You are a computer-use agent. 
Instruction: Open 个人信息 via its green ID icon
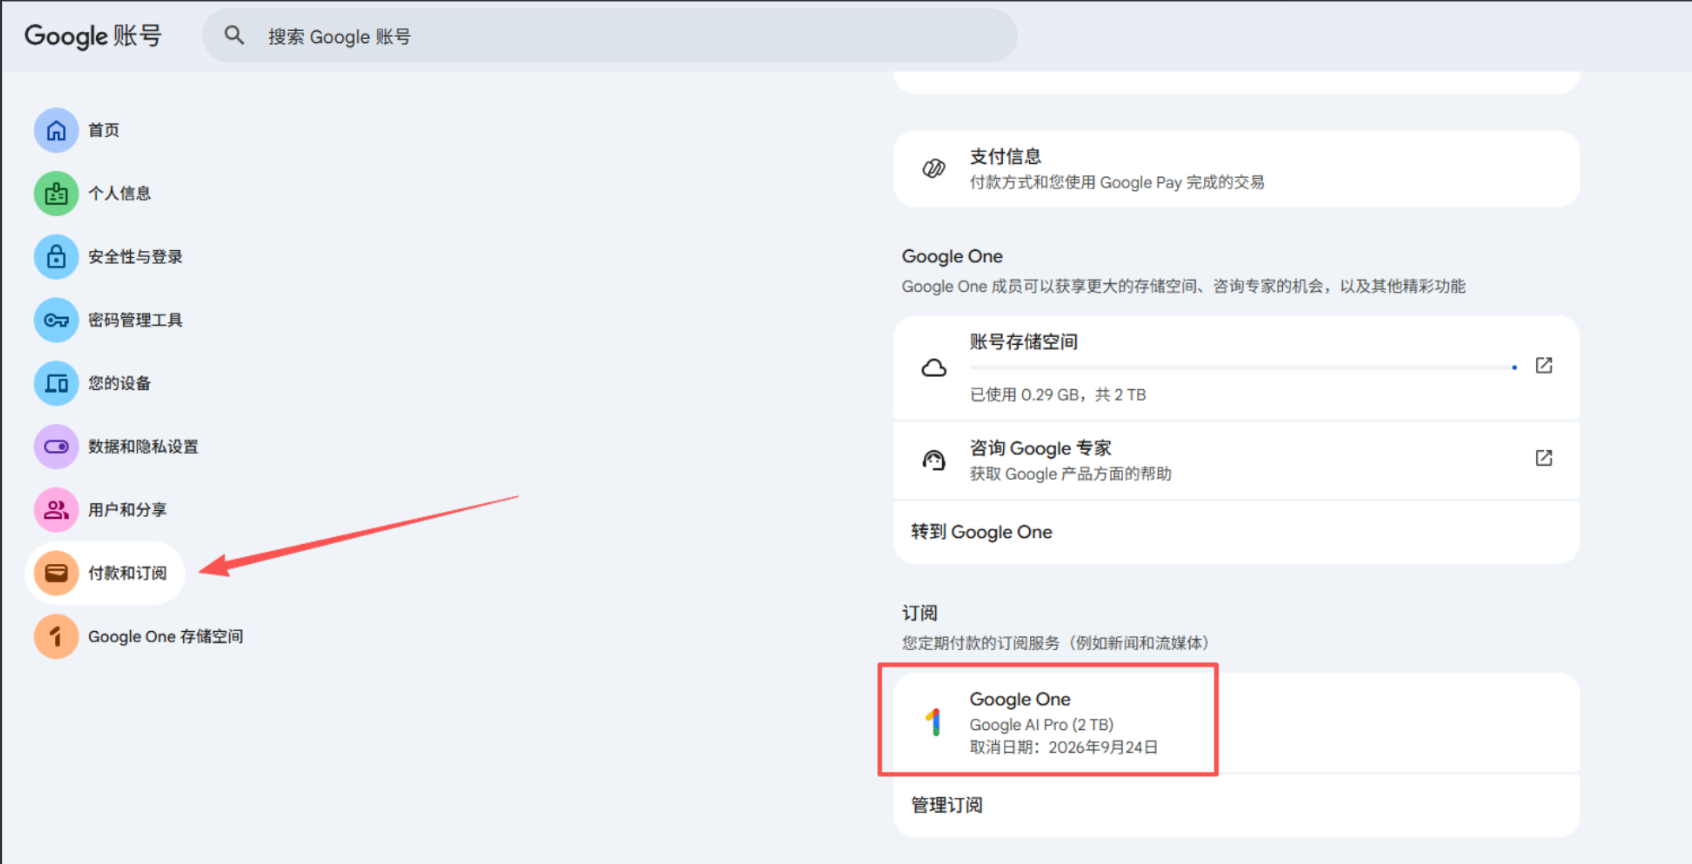tap(56, 193)
